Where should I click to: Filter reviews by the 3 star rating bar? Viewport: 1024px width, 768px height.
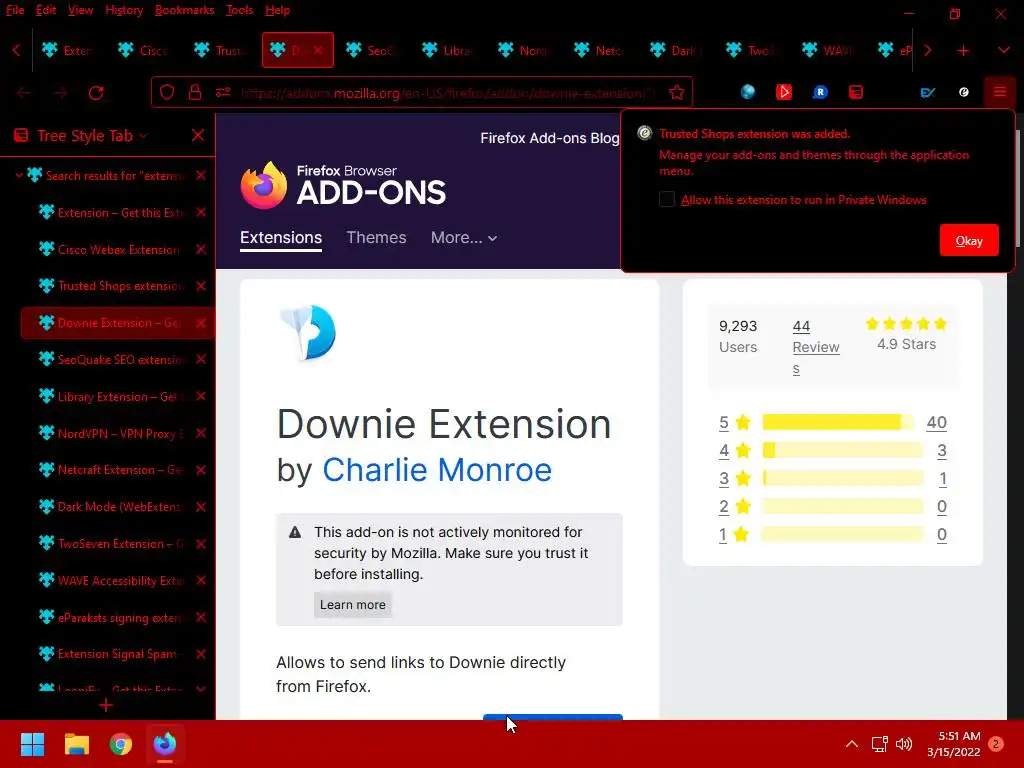click(842, 478)
